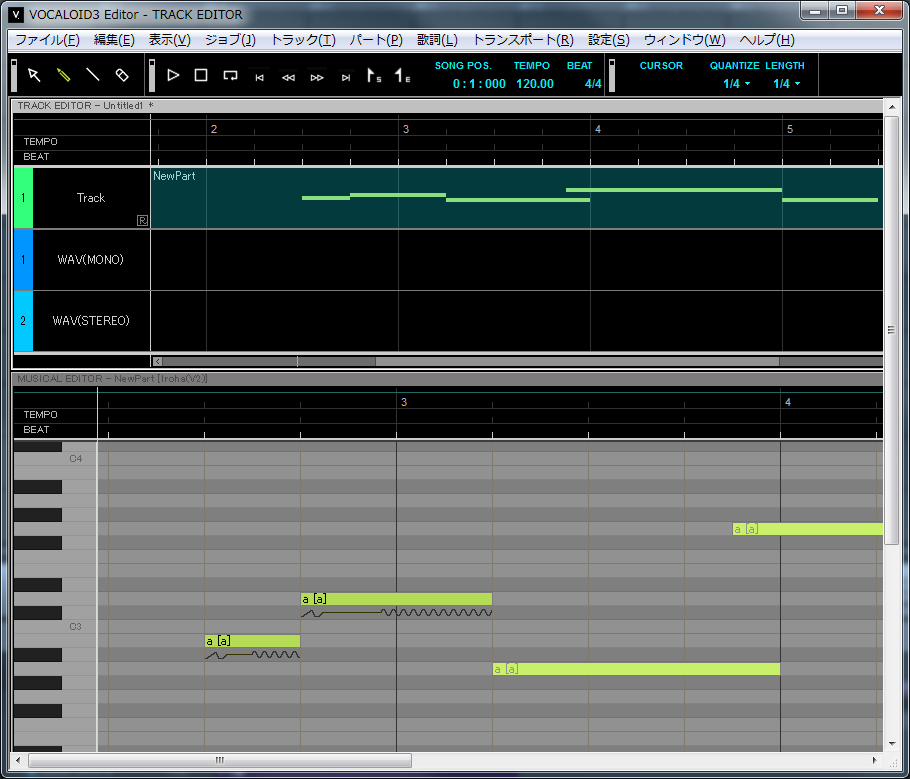Select the arrow pointer tool

pos(34,75)
